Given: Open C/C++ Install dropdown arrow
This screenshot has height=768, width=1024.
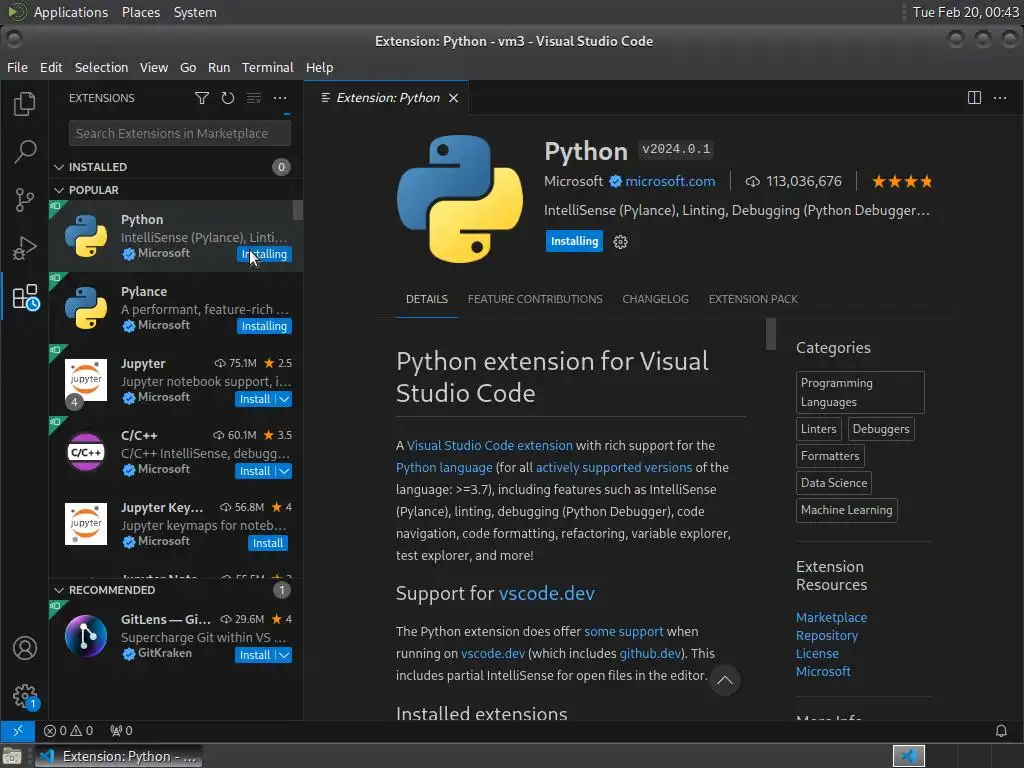Looking at the screenshot, I should 284,471.
